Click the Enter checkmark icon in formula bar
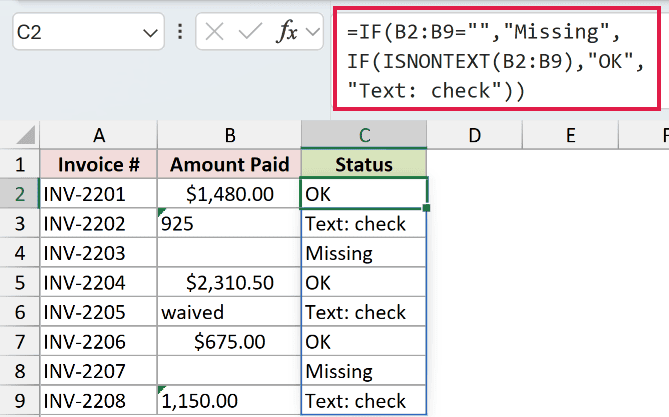 tap(250, 32)
